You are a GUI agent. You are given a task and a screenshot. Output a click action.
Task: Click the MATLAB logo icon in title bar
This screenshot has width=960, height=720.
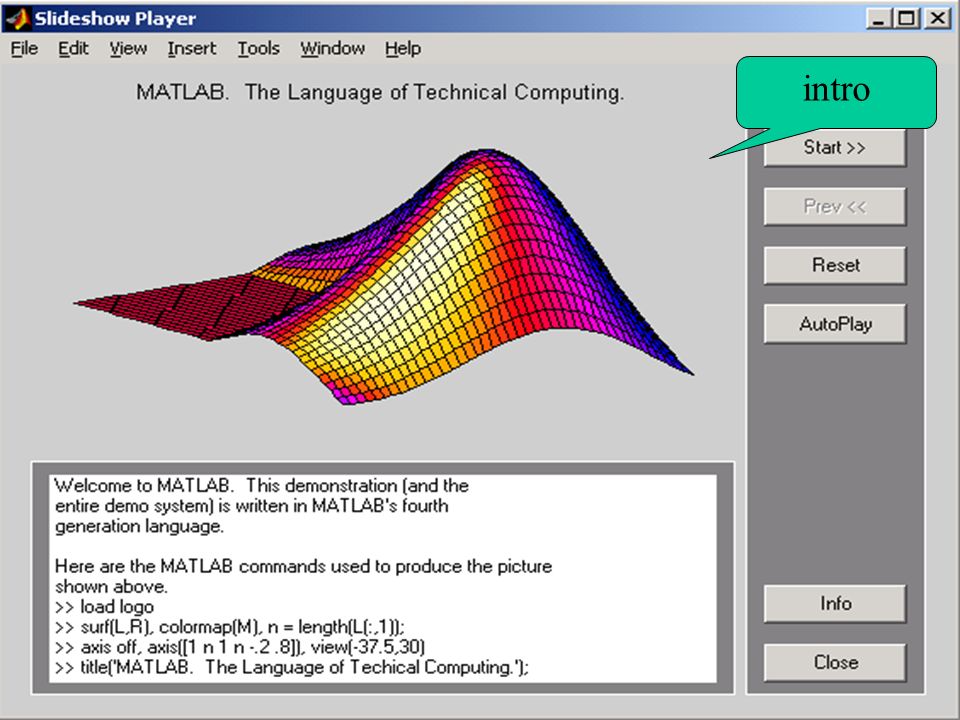18,18
